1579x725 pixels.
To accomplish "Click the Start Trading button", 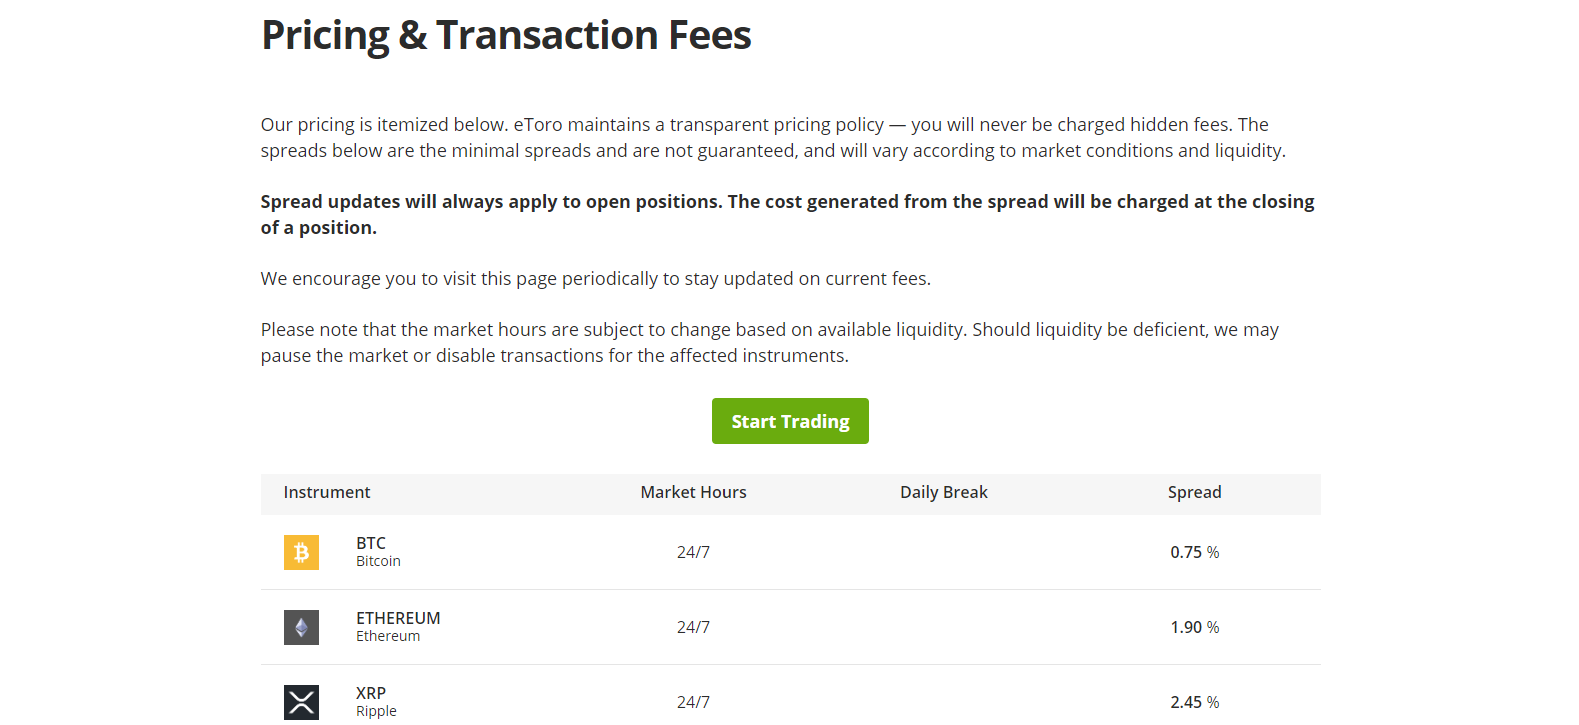I will coord(790,421).
